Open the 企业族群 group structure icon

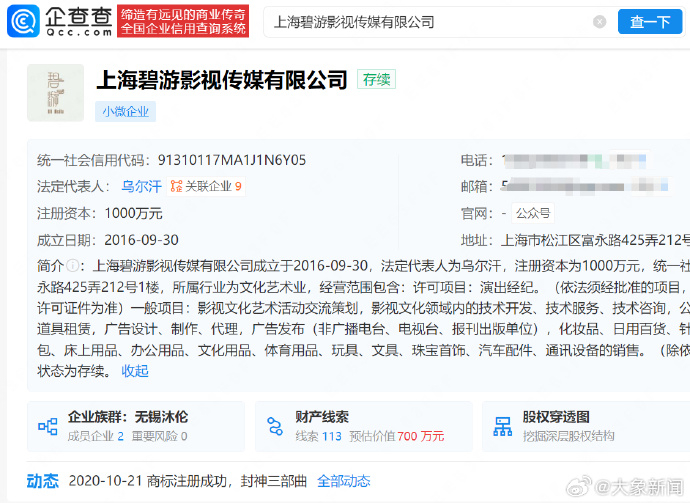tap(48, 426)
